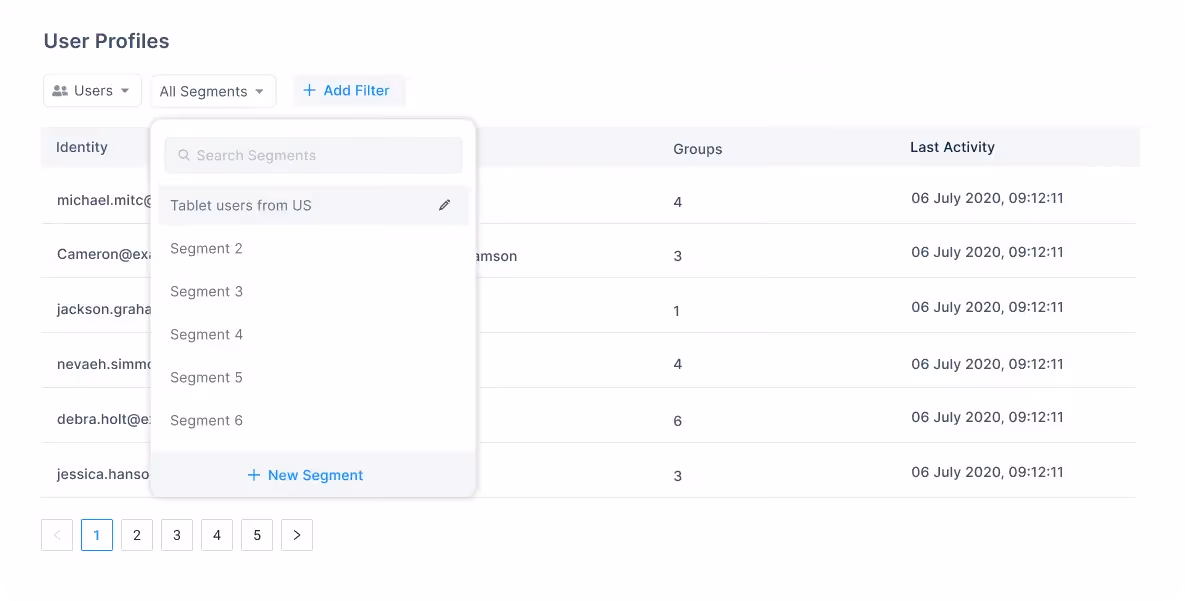Click the New Segment button
This screenshot has height=601, width=1185.
305,475
